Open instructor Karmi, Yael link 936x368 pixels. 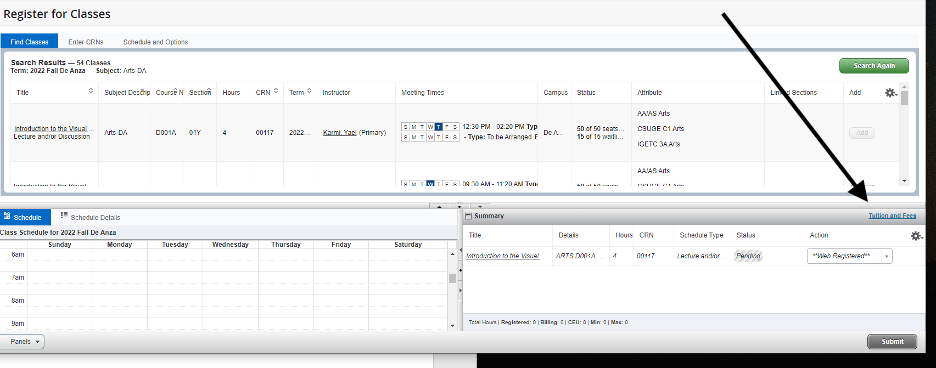tap(339, 133)
